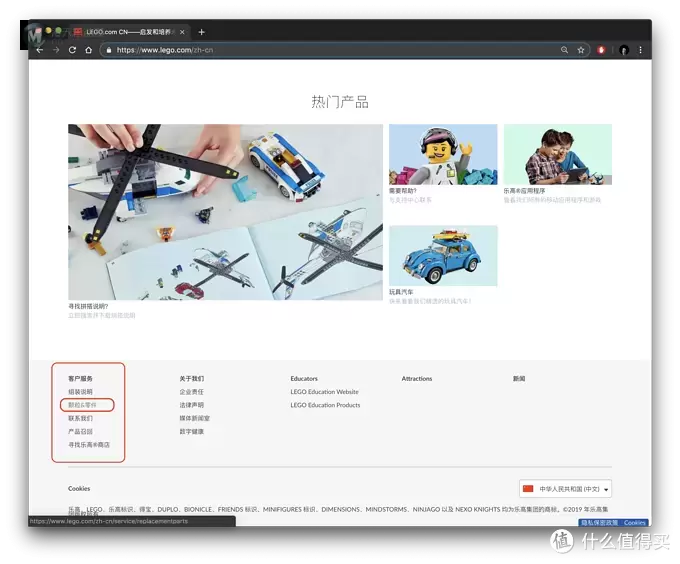Open 联系我们 in the footer
Image resolution: width=680 pixels, height=564 pixels.
pyautogui.click(x=80, y=418)
